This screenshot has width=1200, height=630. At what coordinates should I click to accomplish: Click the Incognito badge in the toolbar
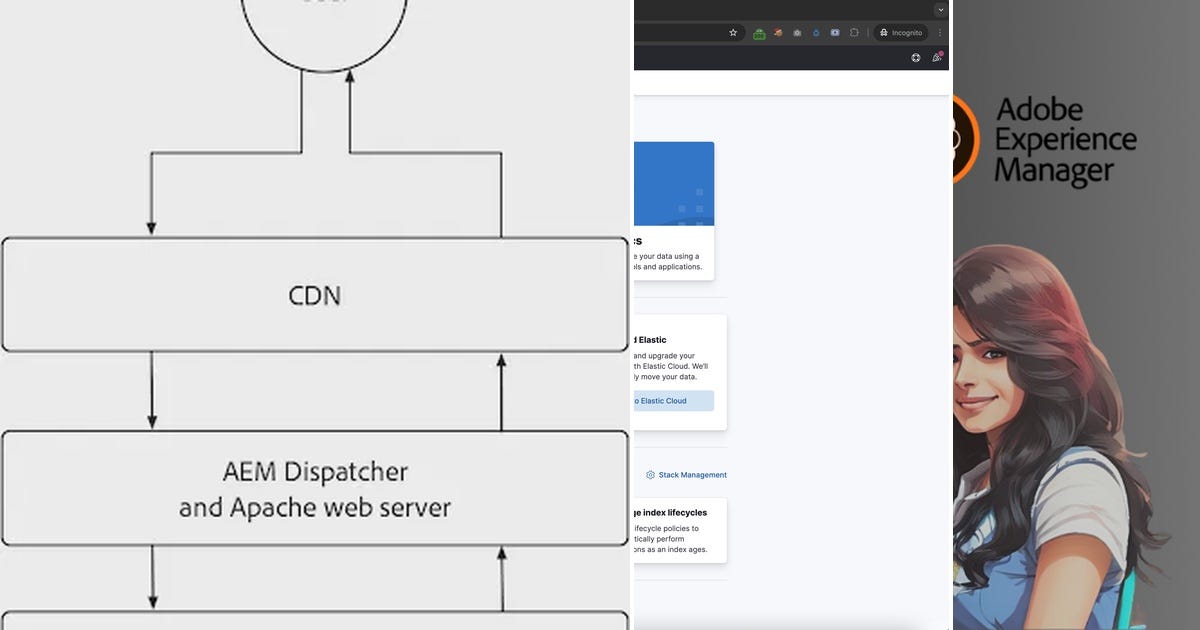[900, 32]
